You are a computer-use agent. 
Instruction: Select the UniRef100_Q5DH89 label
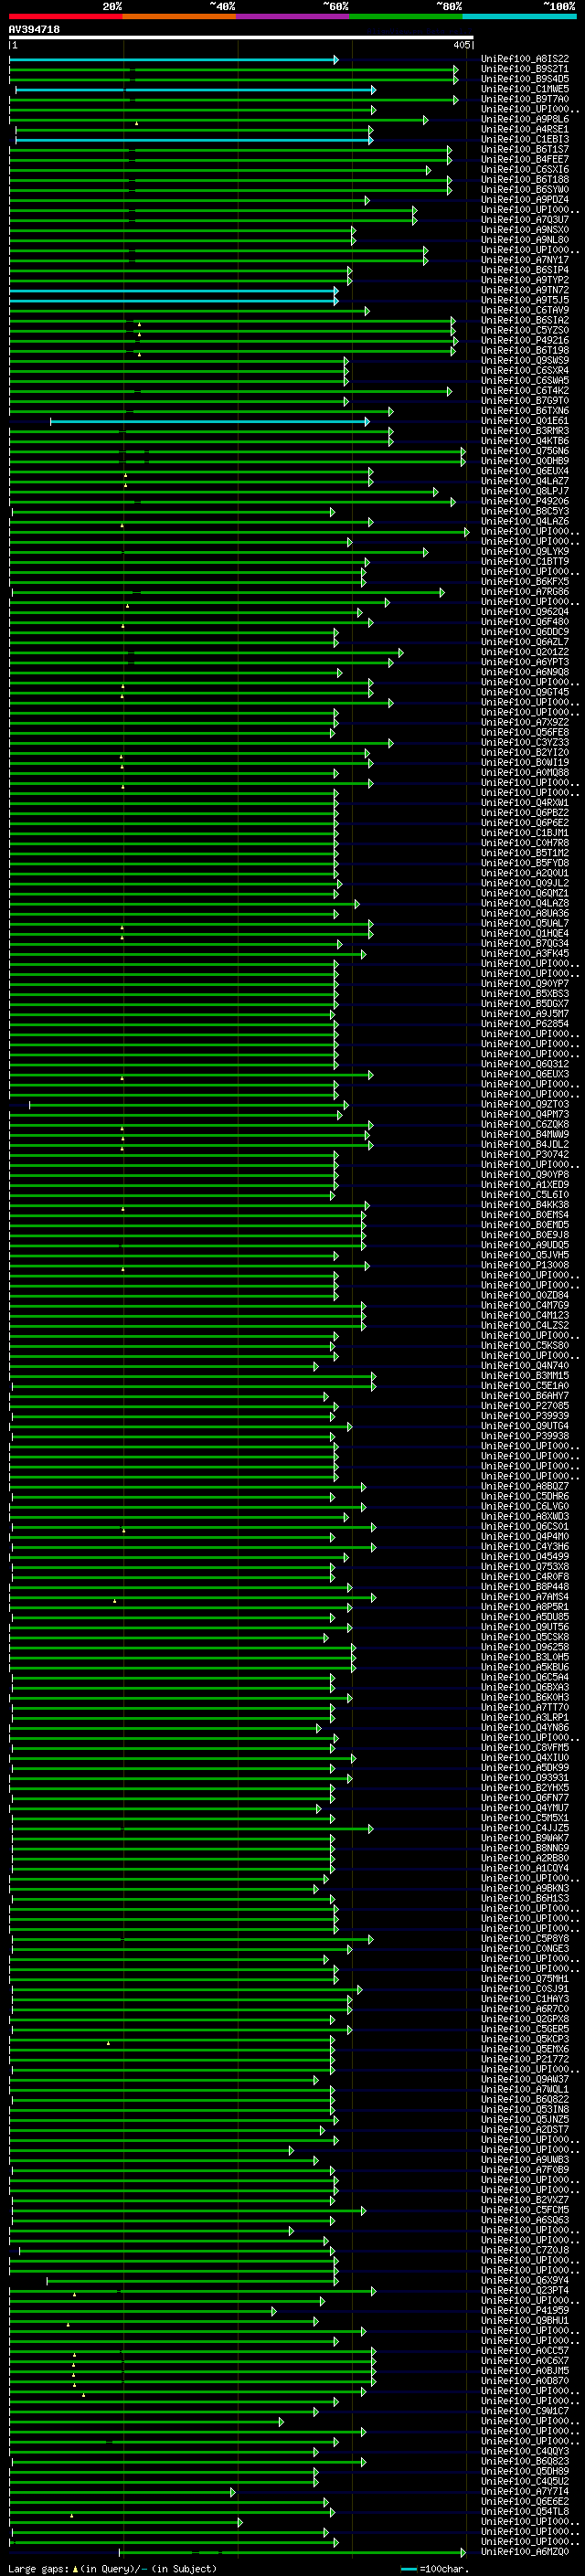[525, 2471]
